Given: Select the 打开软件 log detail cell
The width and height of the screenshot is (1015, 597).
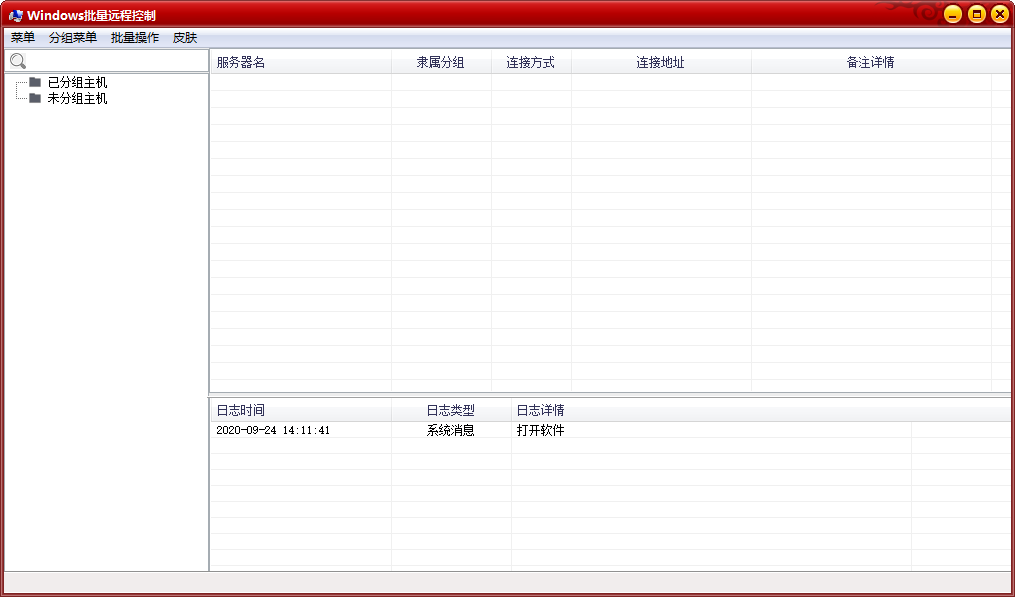Looking at the screenshot, I should tap(541, 430).
